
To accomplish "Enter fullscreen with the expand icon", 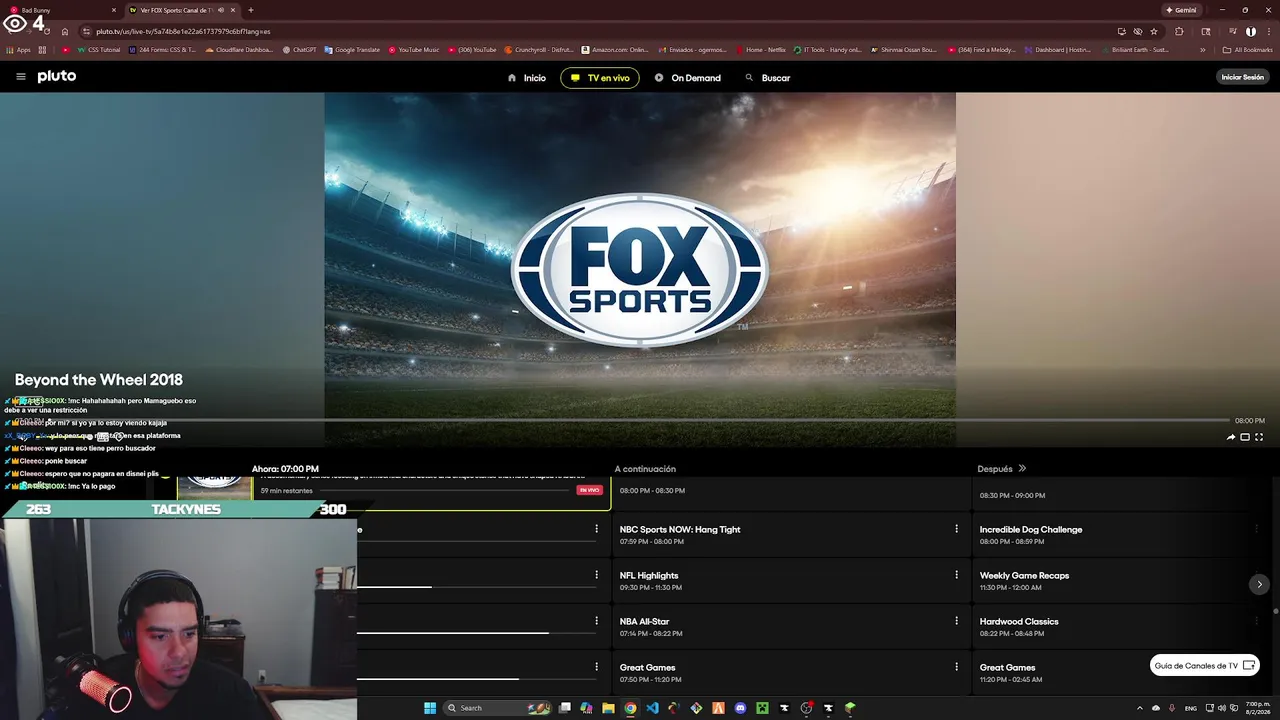I will pos(1259,437).
